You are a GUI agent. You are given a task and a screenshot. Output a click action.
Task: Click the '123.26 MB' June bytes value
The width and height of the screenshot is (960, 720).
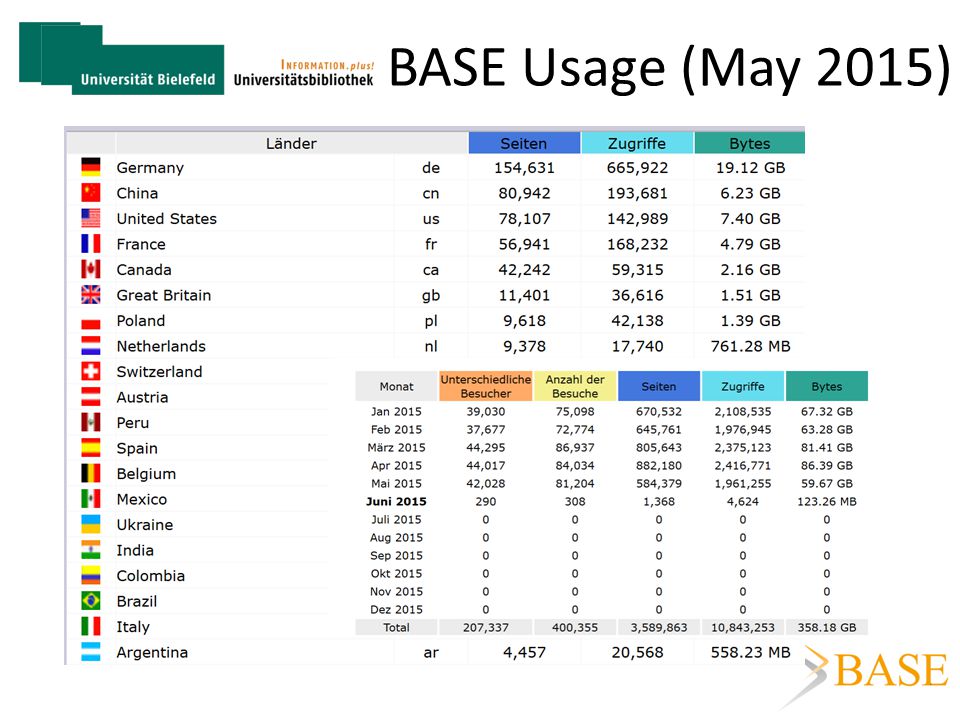pyautogui.click(x=827, y=502)
